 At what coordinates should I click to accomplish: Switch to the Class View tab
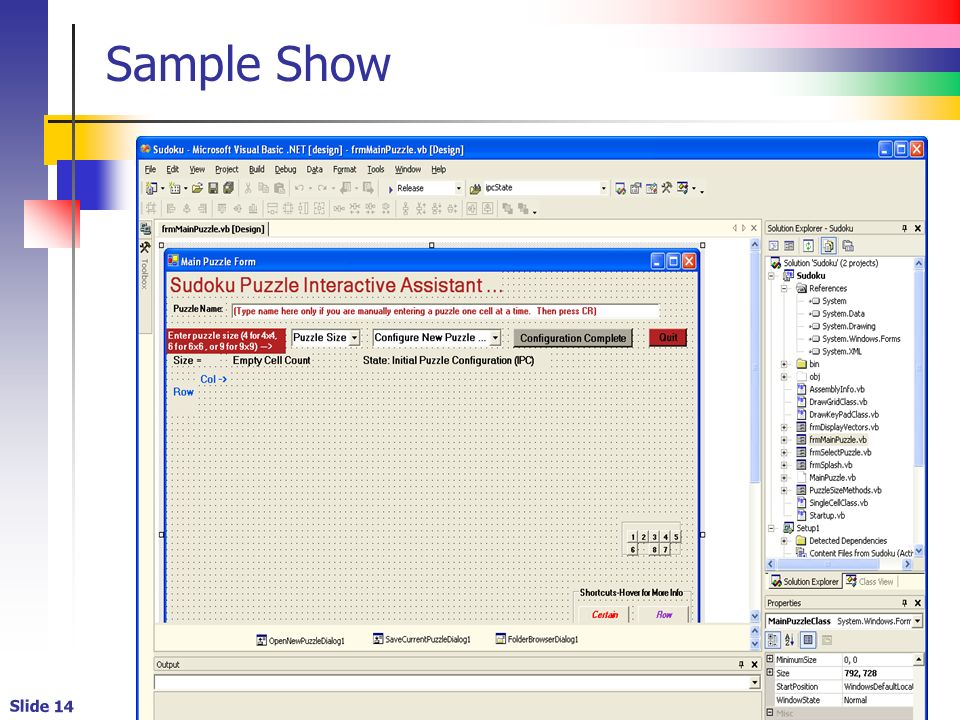[870, 582]
